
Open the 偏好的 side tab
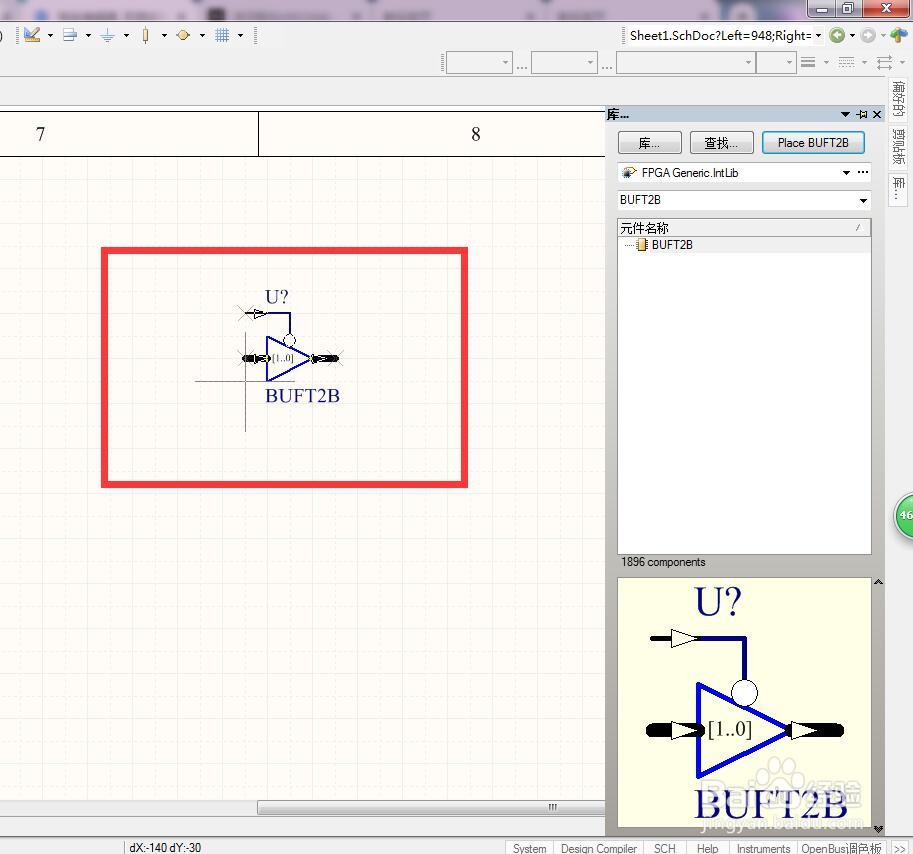(x=899, y=98)
